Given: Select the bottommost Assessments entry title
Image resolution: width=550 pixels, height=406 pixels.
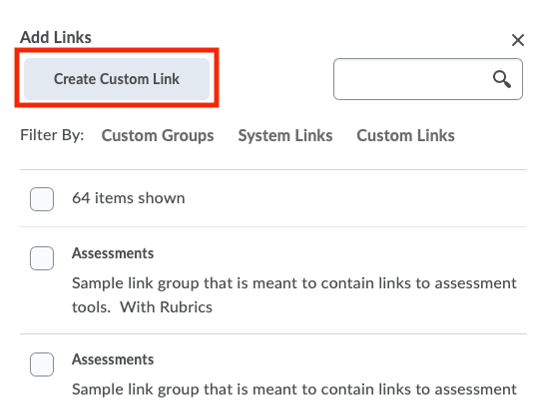Looking at the screenshot, I should pyautogui.click(x=113, y=359).
